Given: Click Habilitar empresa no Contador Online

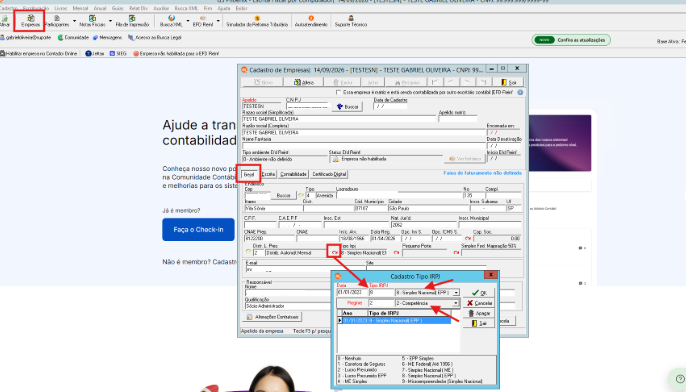Looking at the screenshot, I should [39, 53].
